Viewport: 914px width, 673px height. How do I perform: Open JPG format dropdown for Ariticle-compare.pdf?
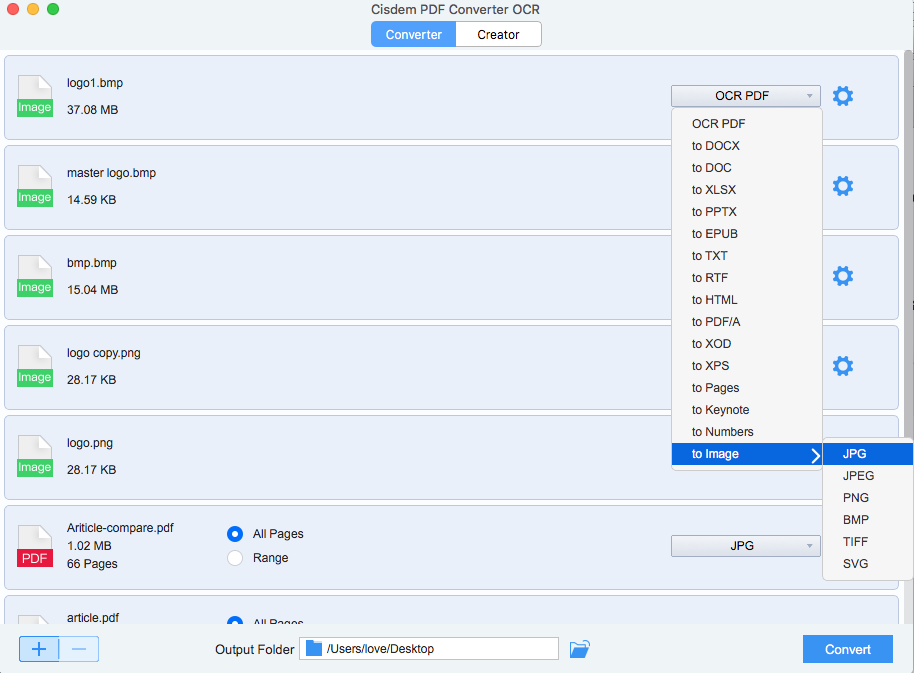tap(746, 546)
